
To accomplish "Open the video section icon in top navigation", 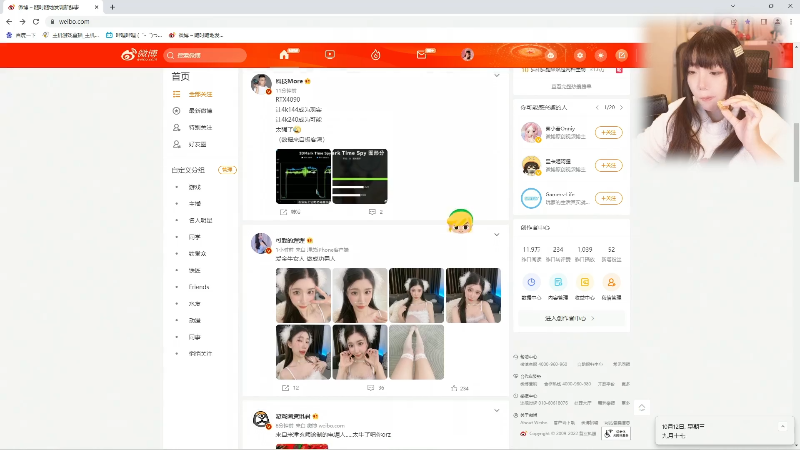I will (x=330, y=55).
